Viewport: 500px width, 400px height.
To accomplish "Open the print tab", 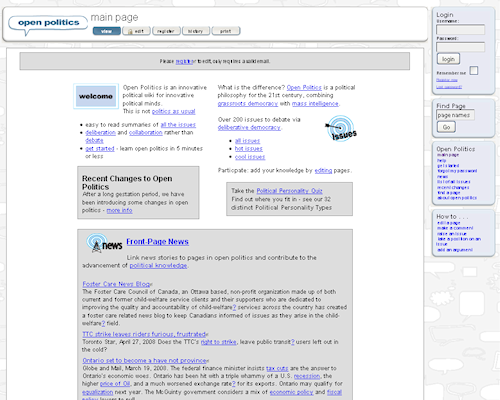I will [x=226, y=31].
